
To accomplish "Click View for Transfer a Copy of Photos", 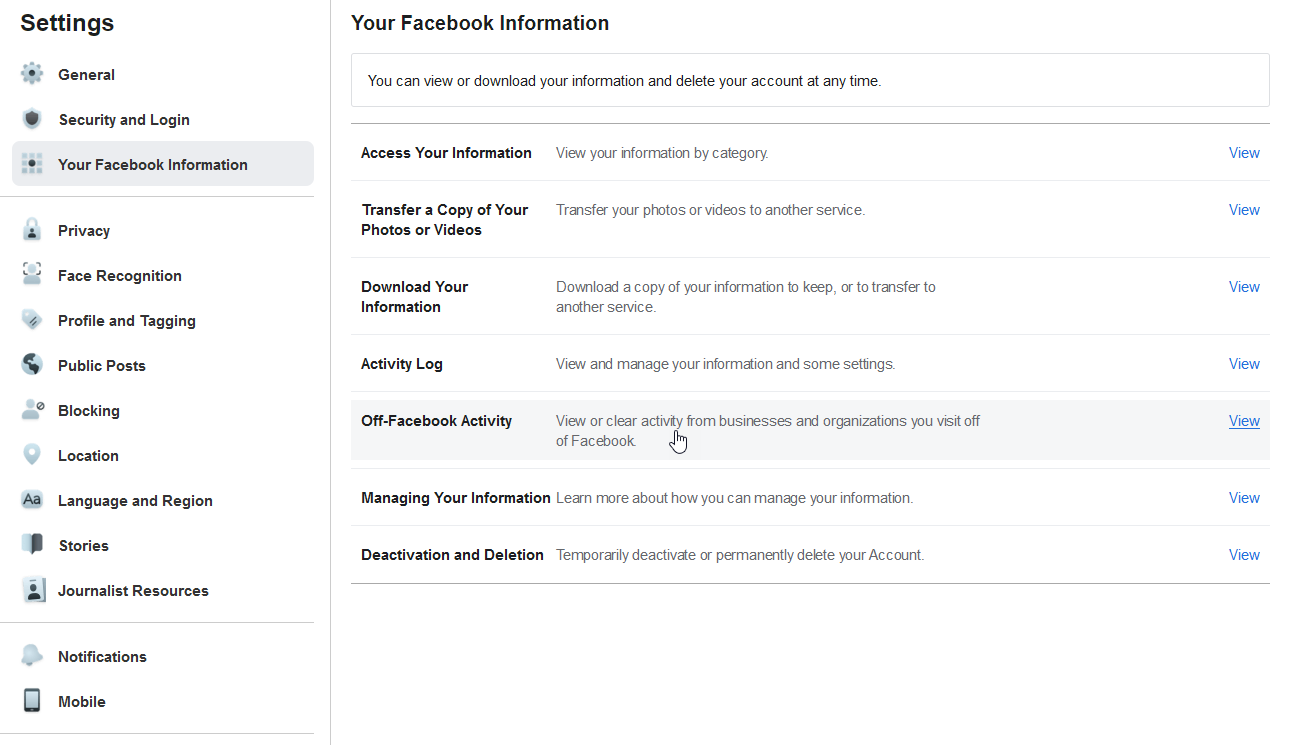I will [x=1244, y=210].
